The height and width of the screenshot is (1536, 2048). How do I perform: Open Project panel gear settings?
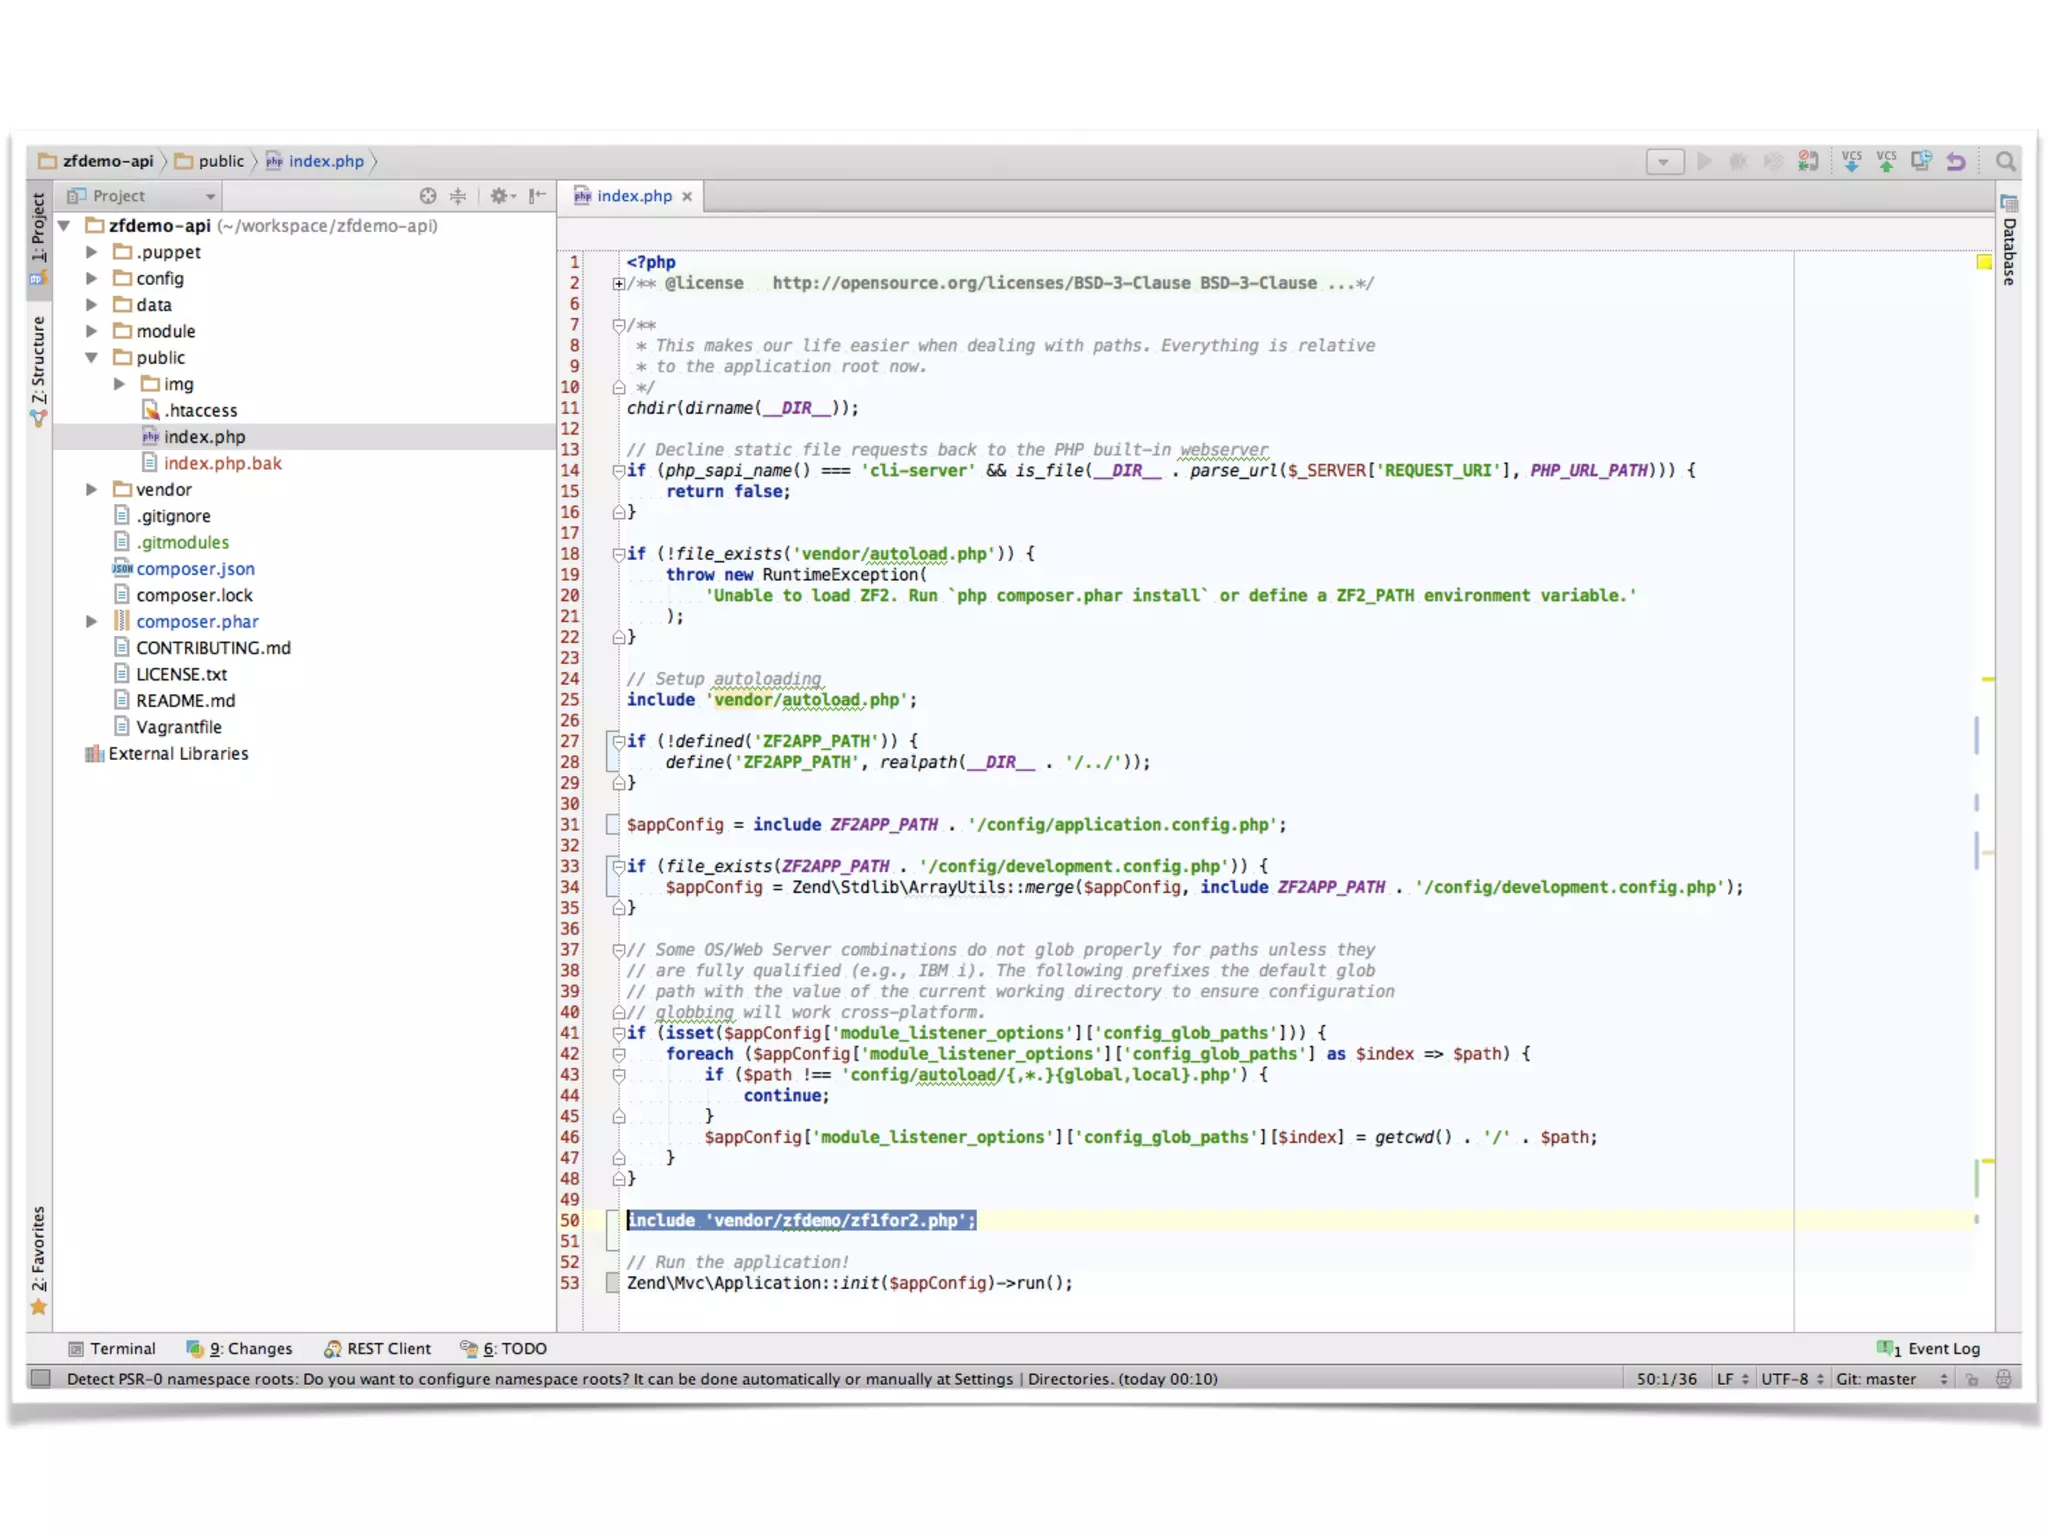click(x=500, y=196)
